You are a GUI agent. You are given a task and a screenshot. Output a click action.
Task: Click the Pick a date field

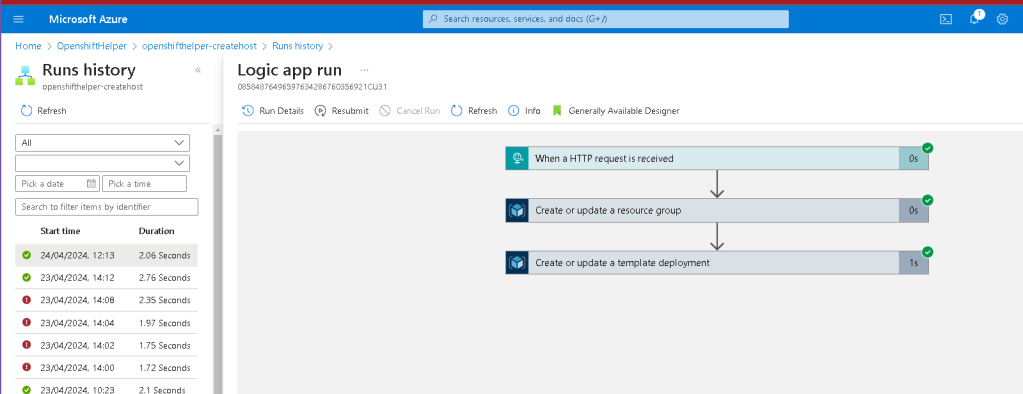57,184
